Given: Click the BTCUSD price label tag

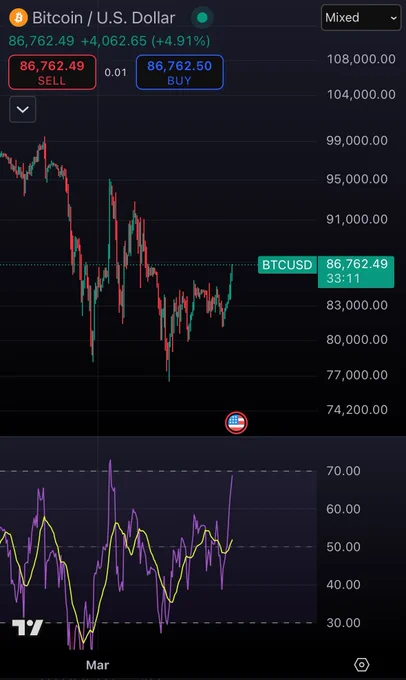Looking at the screenshot, I should coord(287,265).
